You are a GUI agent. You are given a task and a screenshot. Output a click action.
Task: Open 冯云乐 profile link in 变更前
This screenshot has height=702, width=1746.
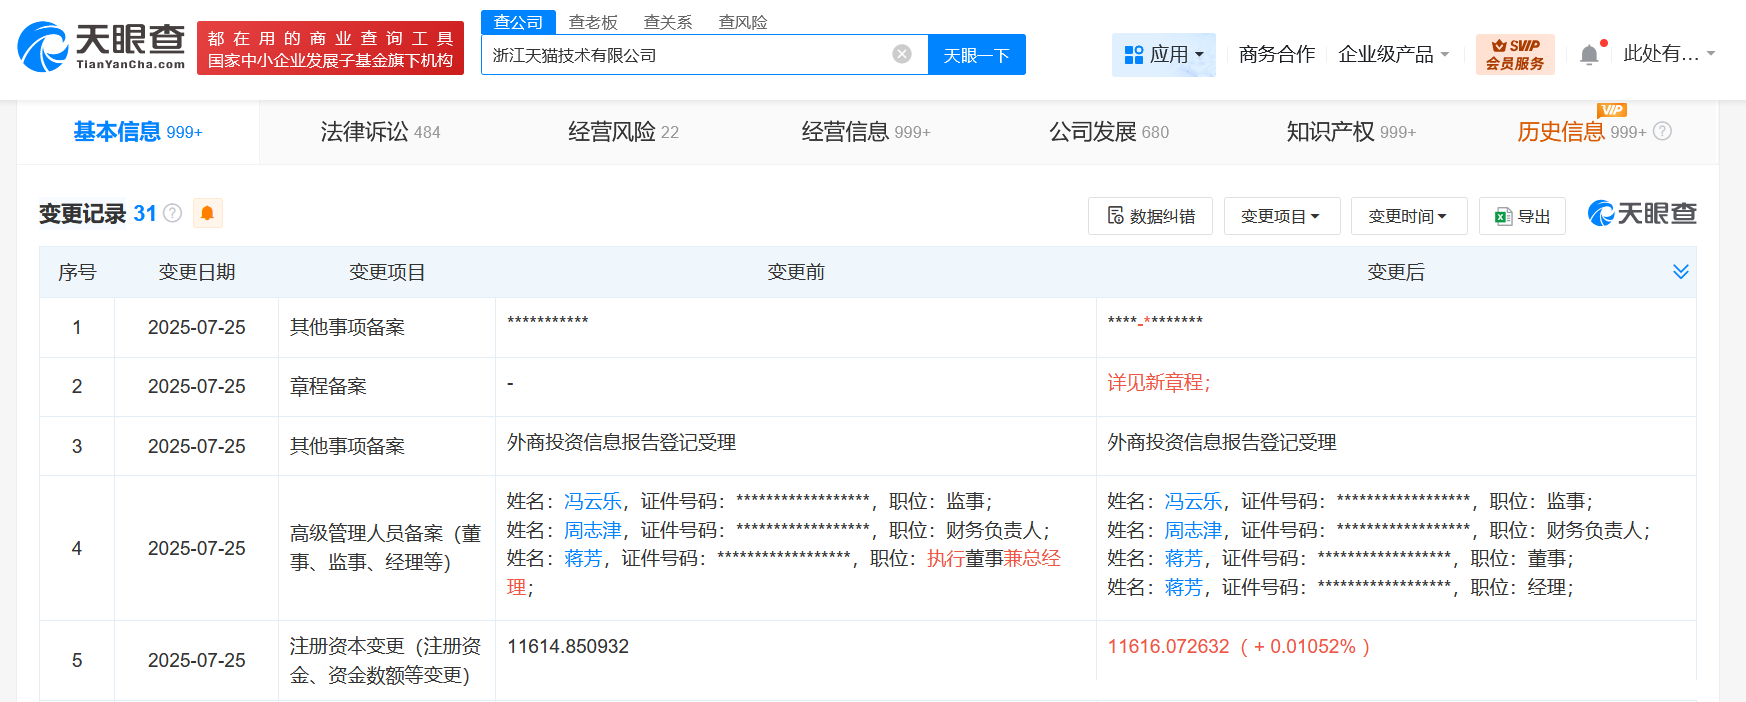592,501
